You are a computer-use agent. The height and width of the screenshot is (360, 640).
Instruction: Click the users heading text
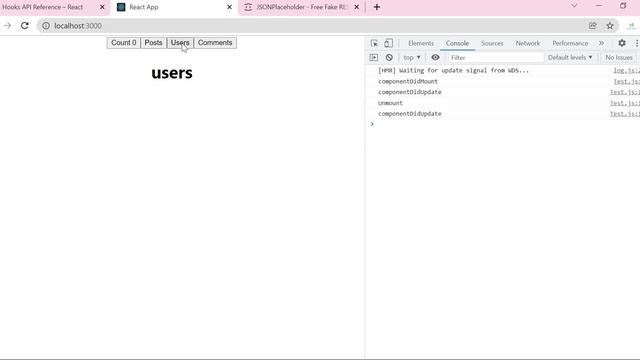point(172,73)
